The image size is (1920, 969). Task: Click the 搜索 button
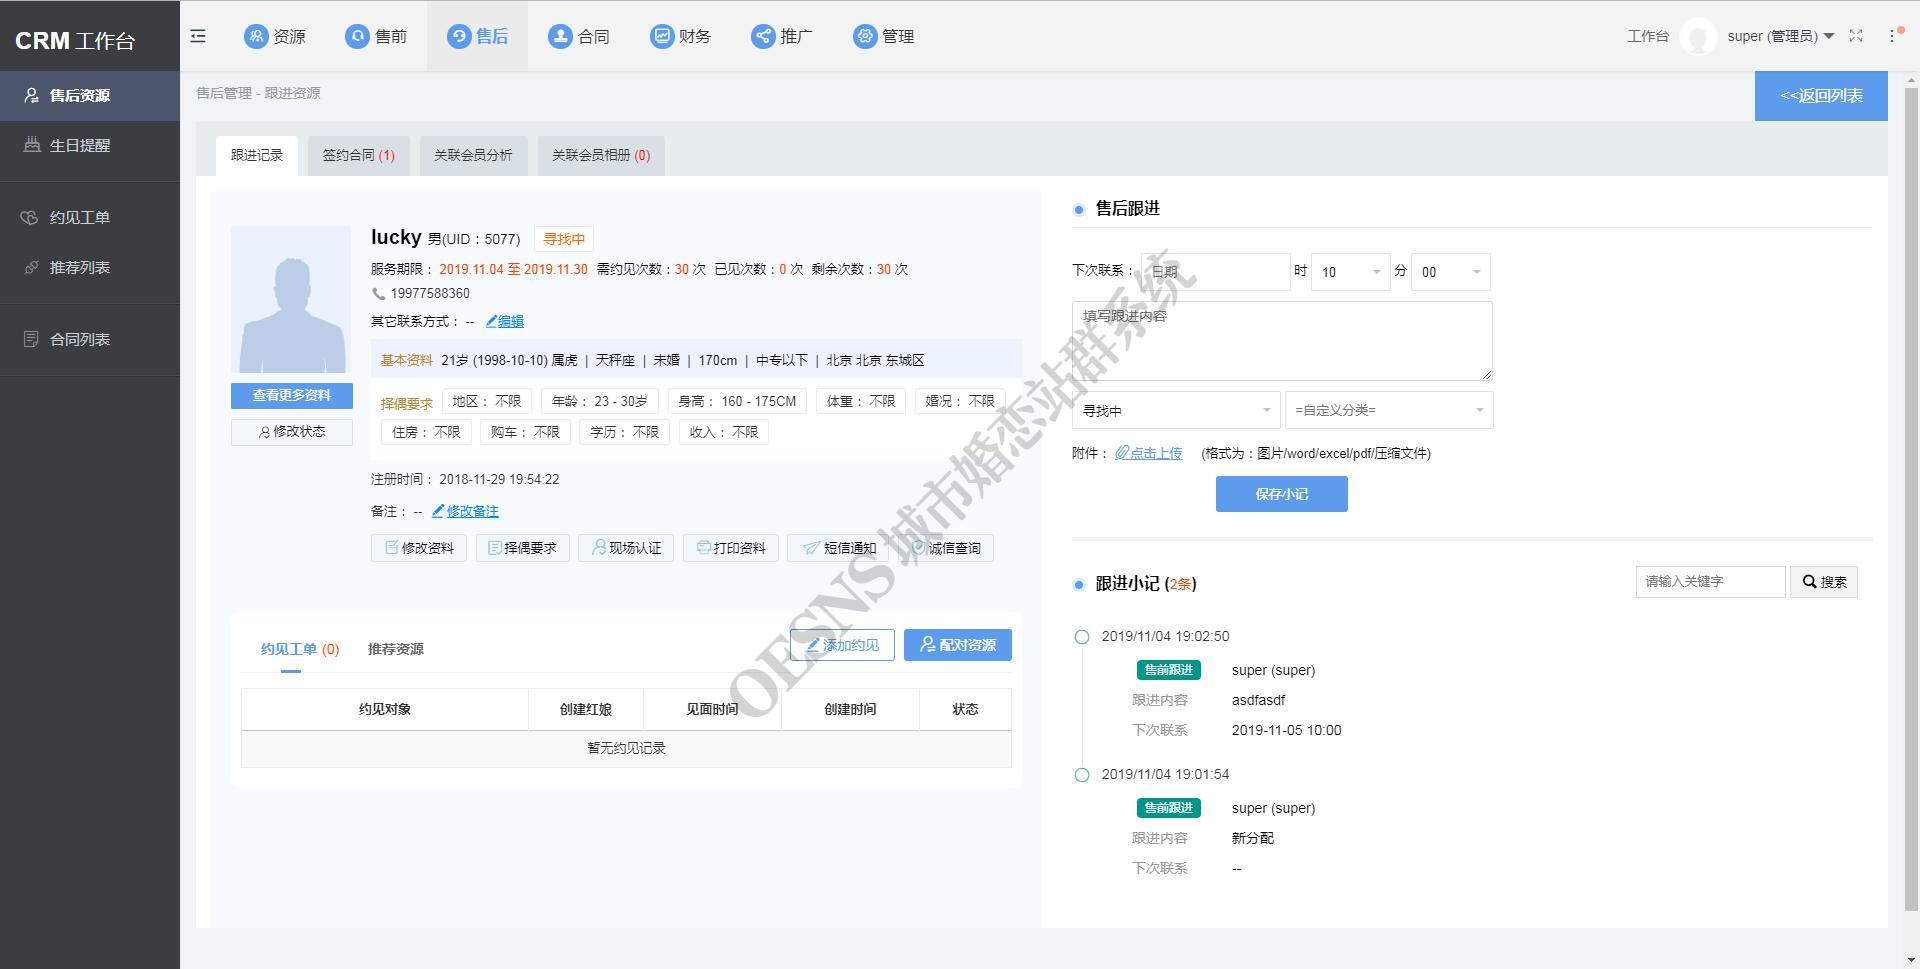[x=1824, y=582]
